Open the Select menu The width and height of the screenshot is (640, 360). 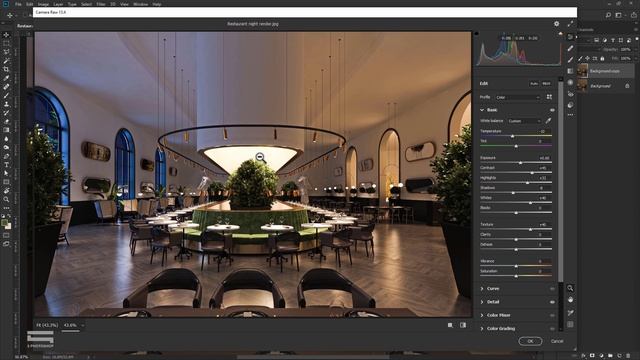(86, 4)
